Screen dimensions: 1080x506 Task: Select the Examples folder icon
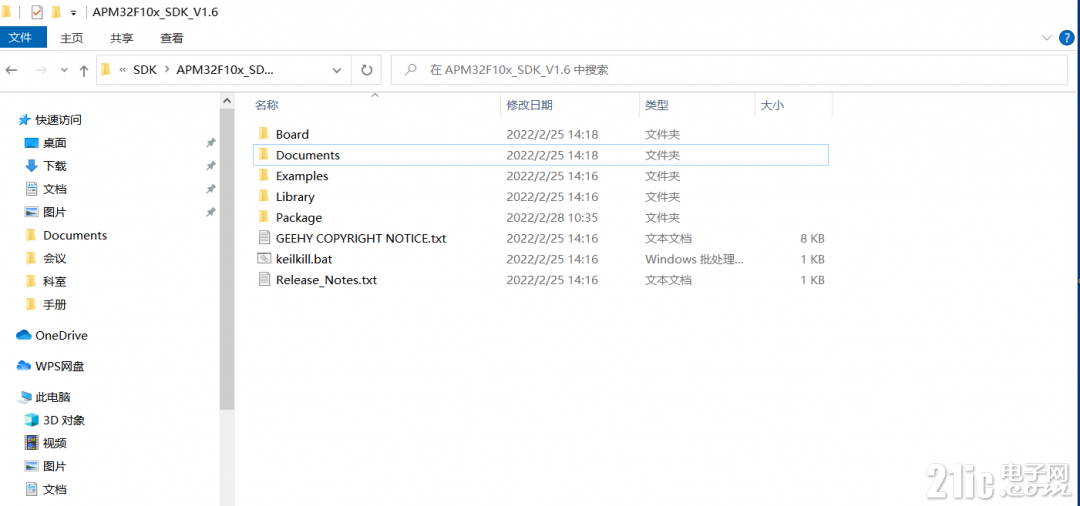click(263, 176)
